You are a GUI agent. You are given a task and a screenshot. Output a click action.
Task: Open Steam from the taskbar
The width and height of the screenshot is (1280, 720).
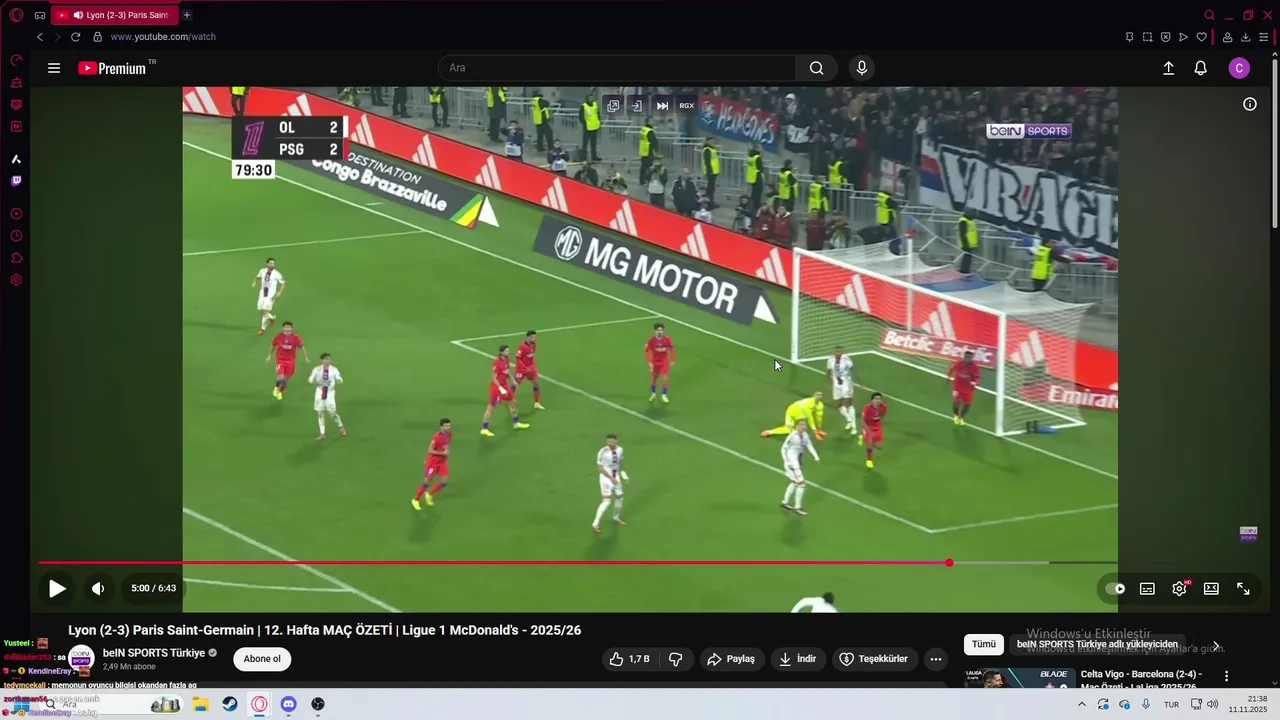pos(230,704)
